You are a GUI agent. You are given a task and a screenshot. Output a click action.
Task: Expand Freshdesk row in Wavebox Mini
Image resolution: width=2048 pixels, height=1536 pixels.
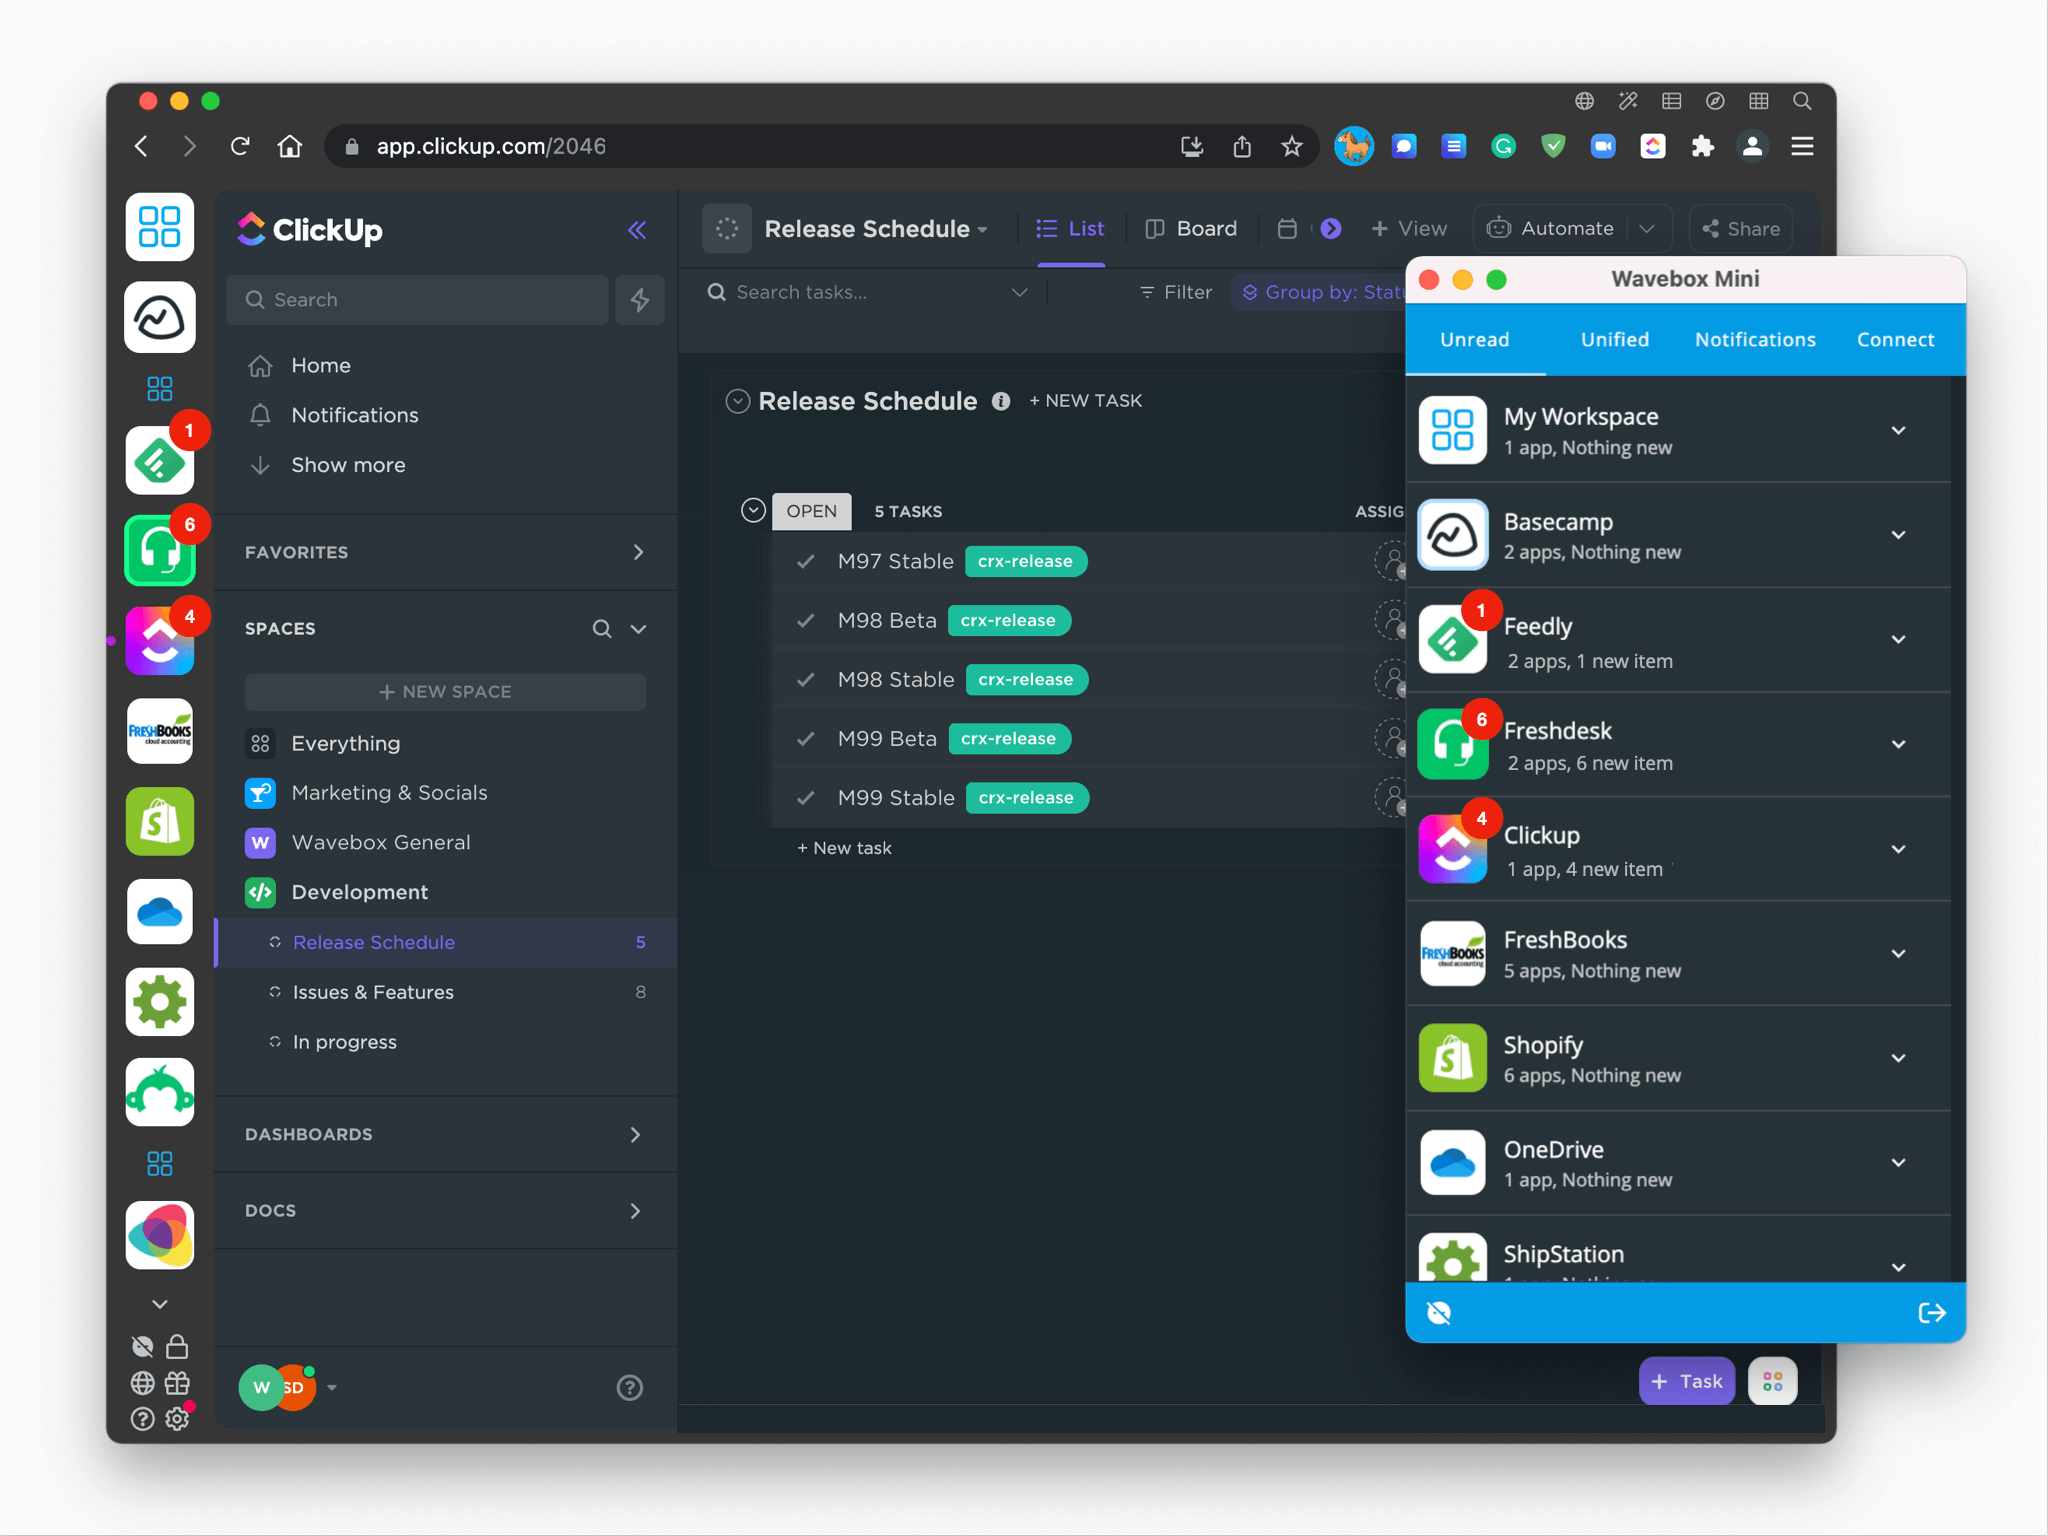point(1898,744)
